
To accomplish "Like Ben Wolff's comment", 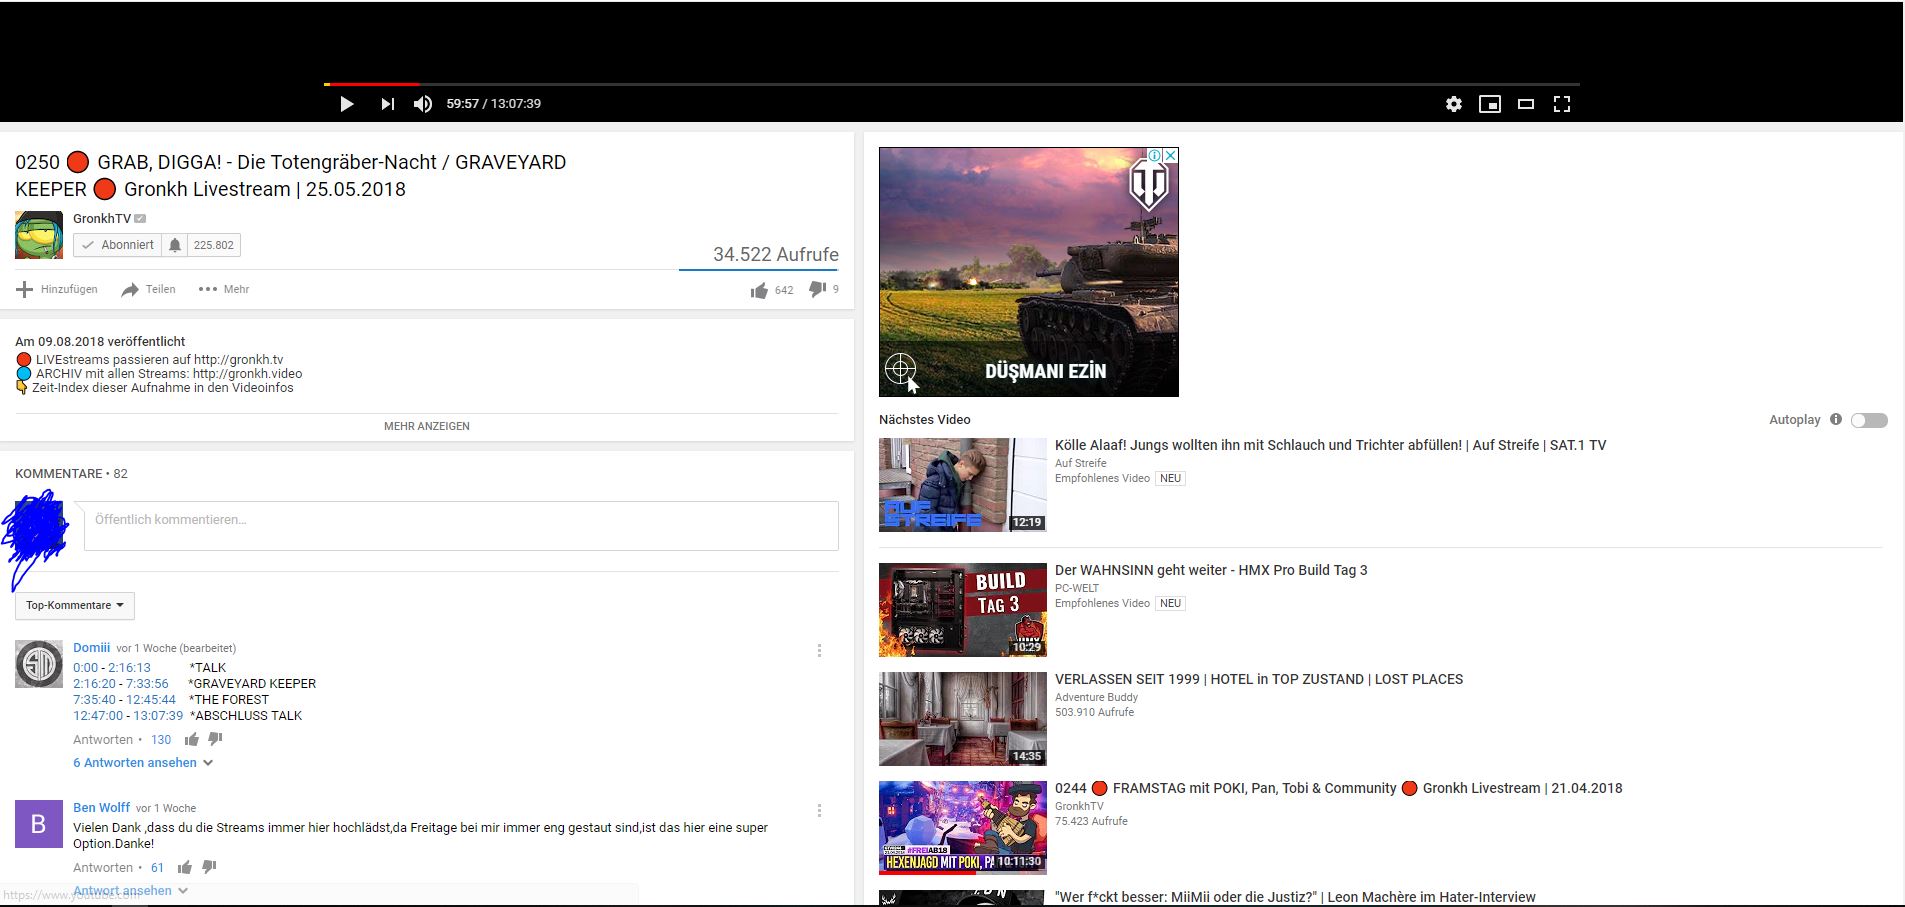I will coord(185,868).
